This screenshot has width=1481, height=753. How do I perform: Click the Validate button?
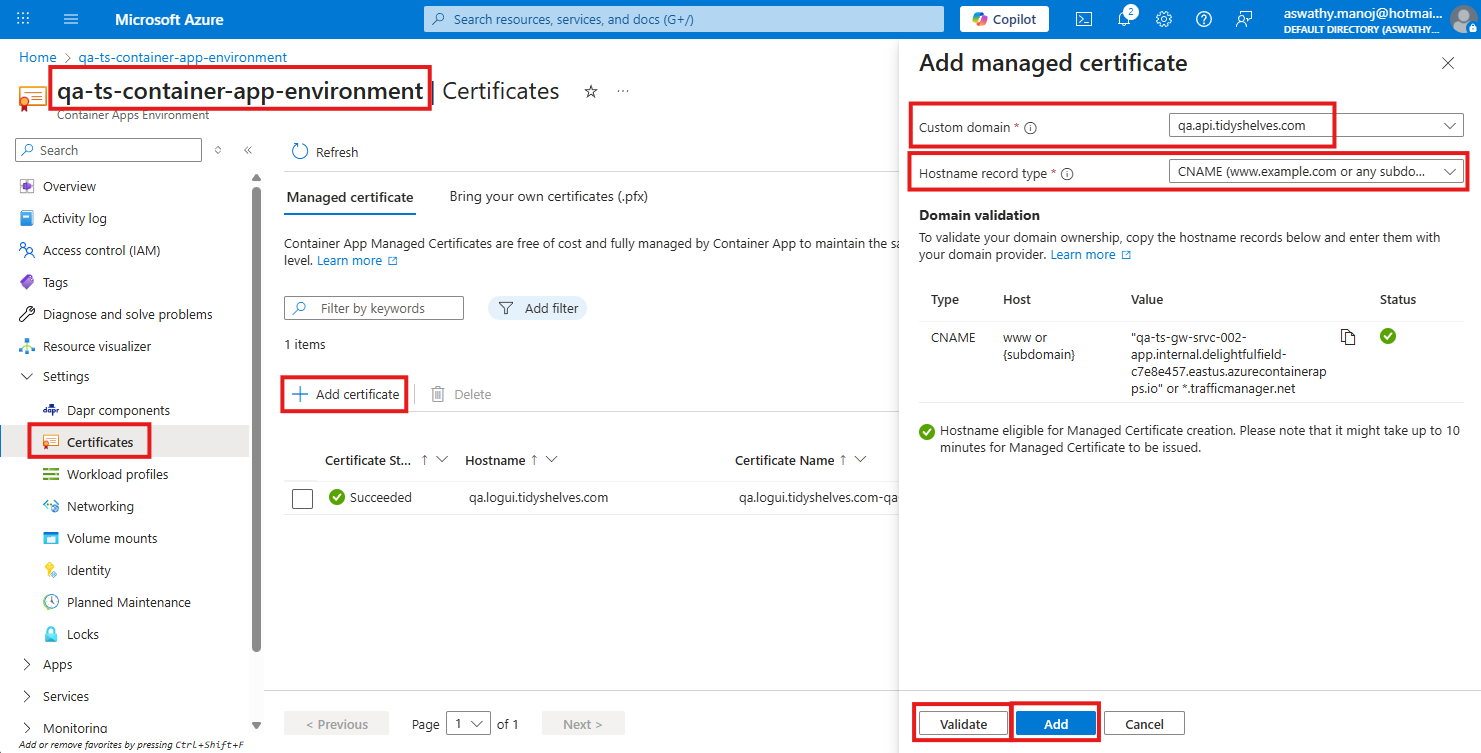963,724
